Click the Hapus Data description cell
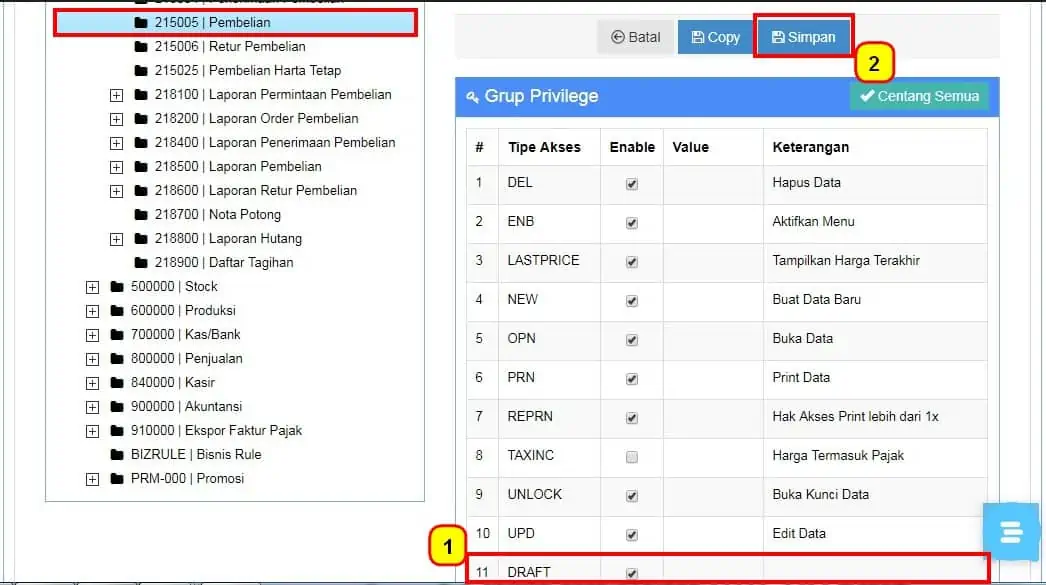The width and height of the screenshot is (1046, 585). tap(875, 183)
